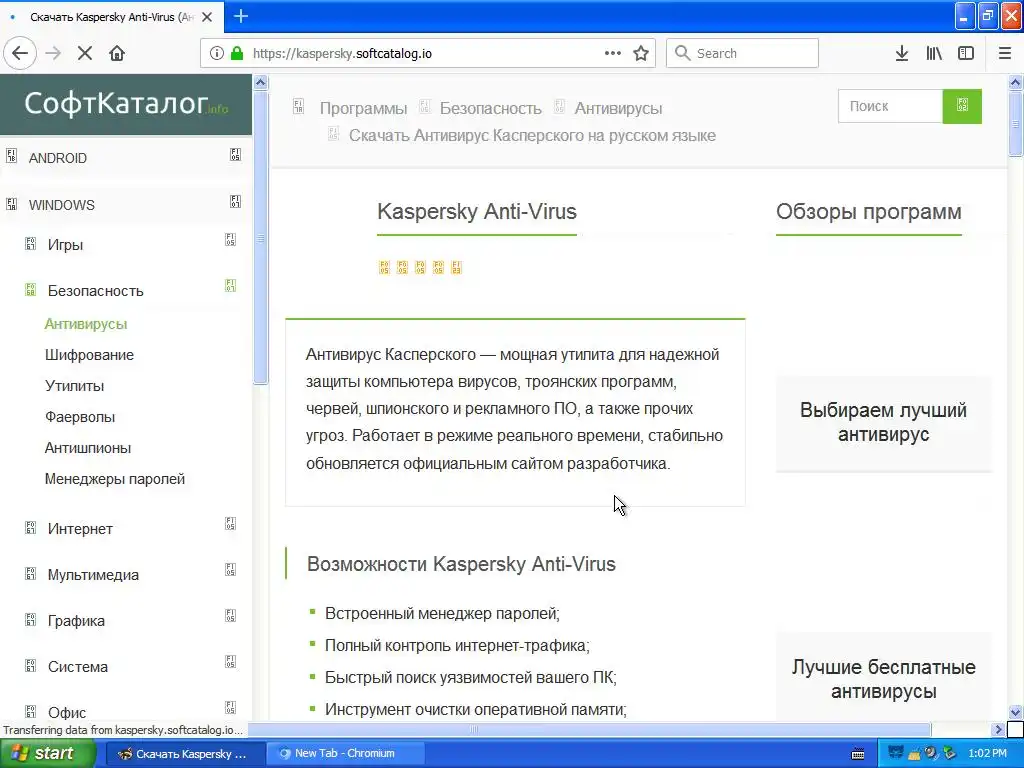
Task: Open the Firefox hamburger menu
Action: click(1005, 53)
